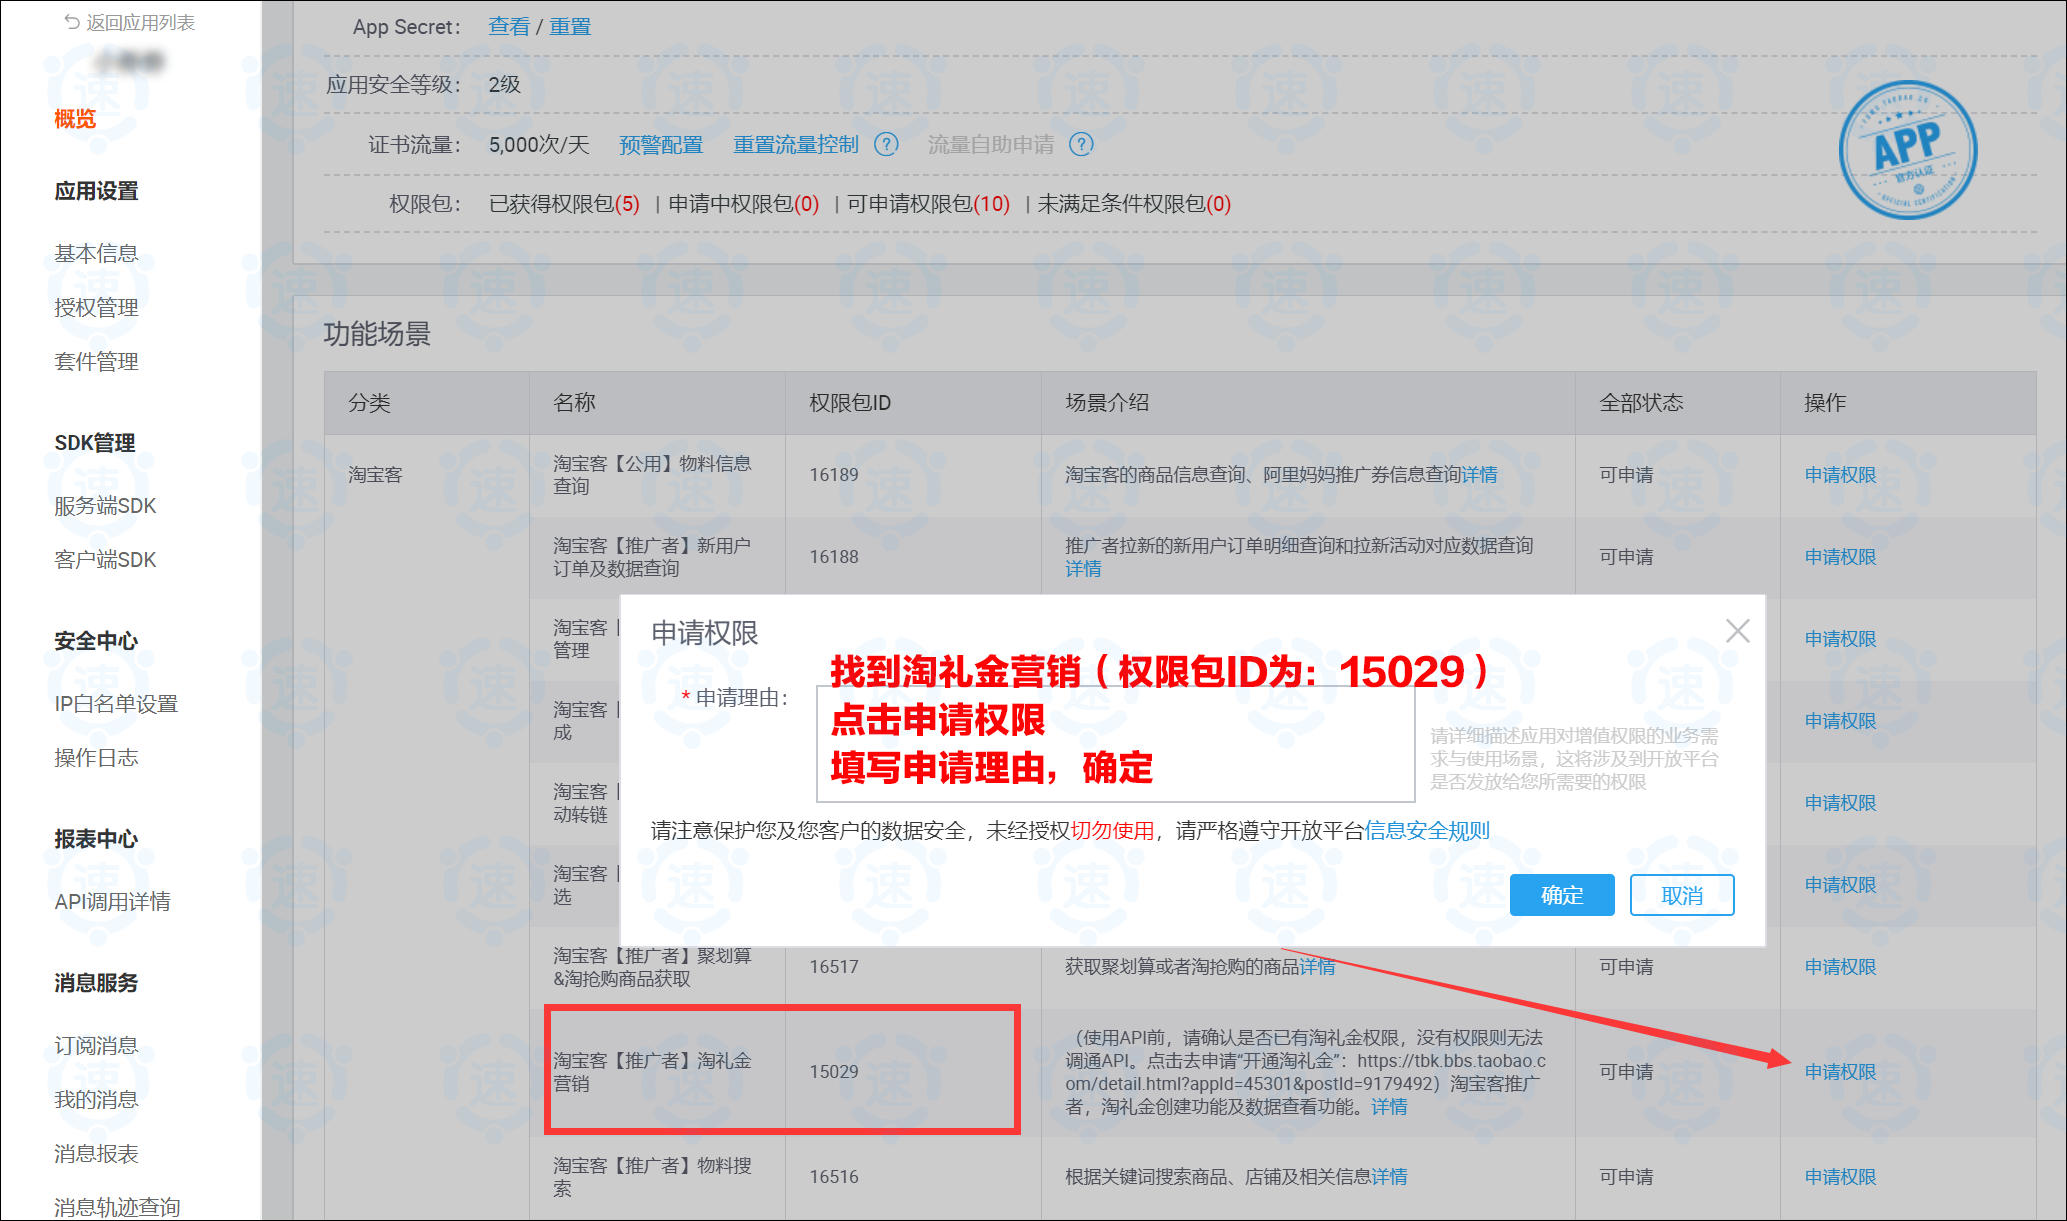Click the 功能场景 section heading

click(377, 334)
